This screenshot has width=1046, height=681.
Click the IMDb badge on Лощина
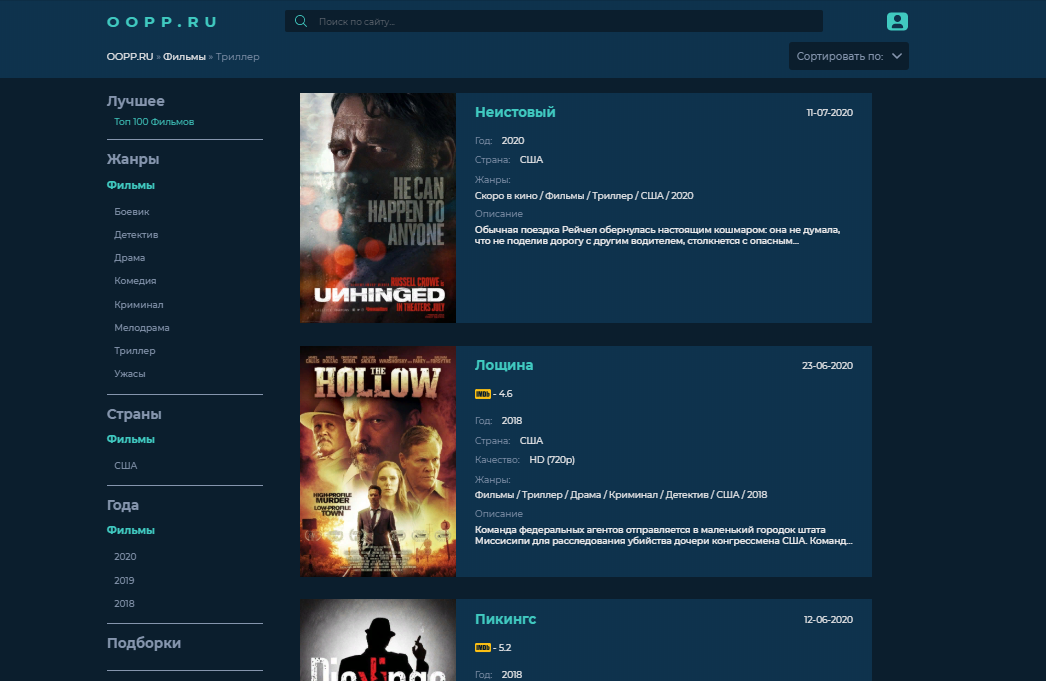coord(483,394)
